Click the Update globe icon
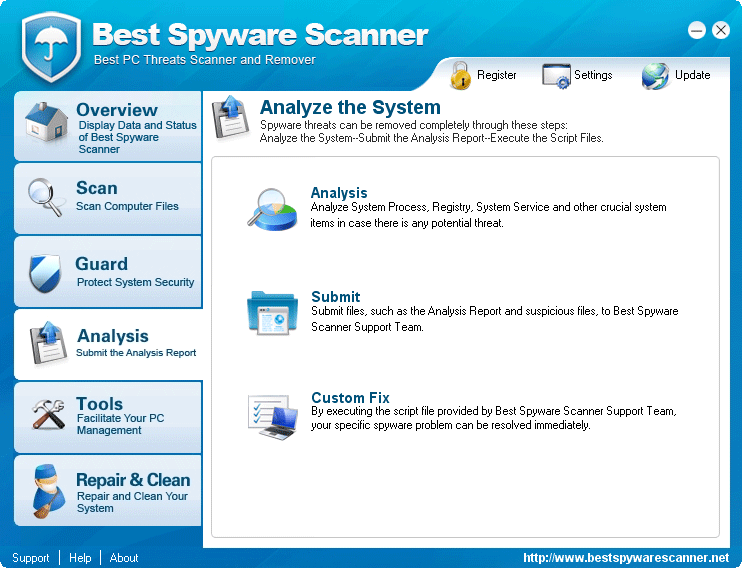 point(655,76)
